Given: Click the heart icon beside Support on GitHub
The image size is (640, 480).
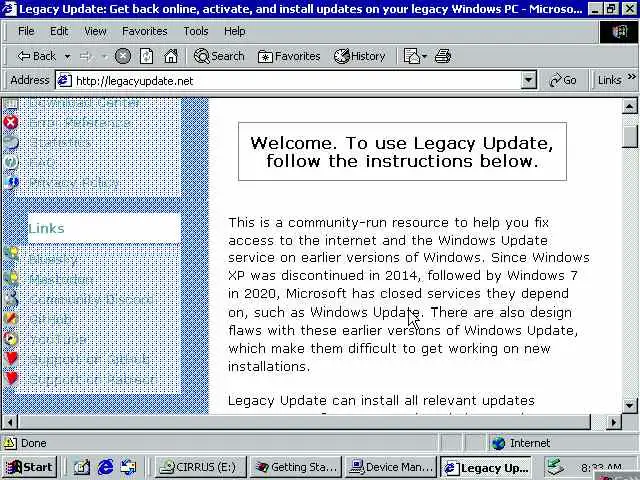Looking at the screenshot, I should click(x=11, y=358).
